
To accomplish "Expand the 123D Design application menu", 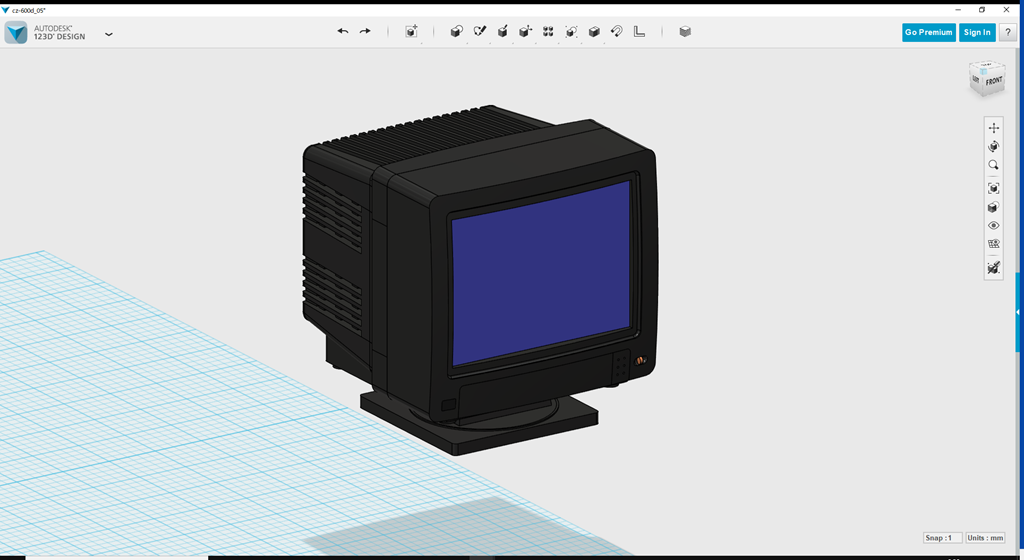I will point(109,34).
